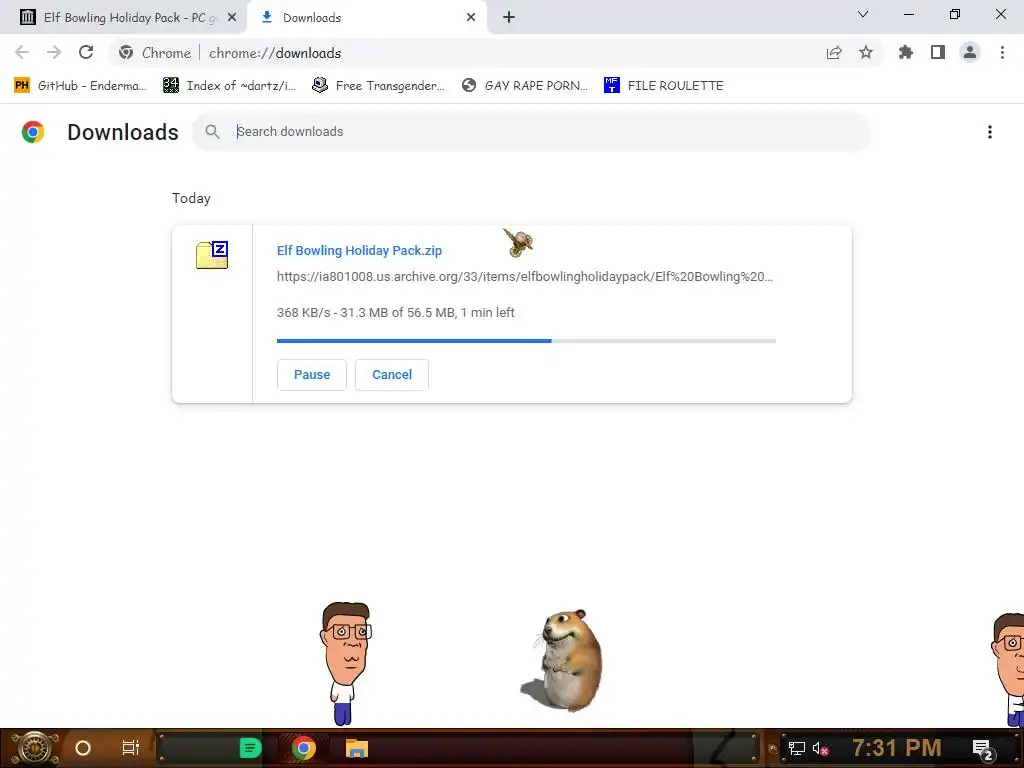The image size is (1024, 768).
Task: Open FILE ROULETTE bookmark
Action: click(664, 86)
